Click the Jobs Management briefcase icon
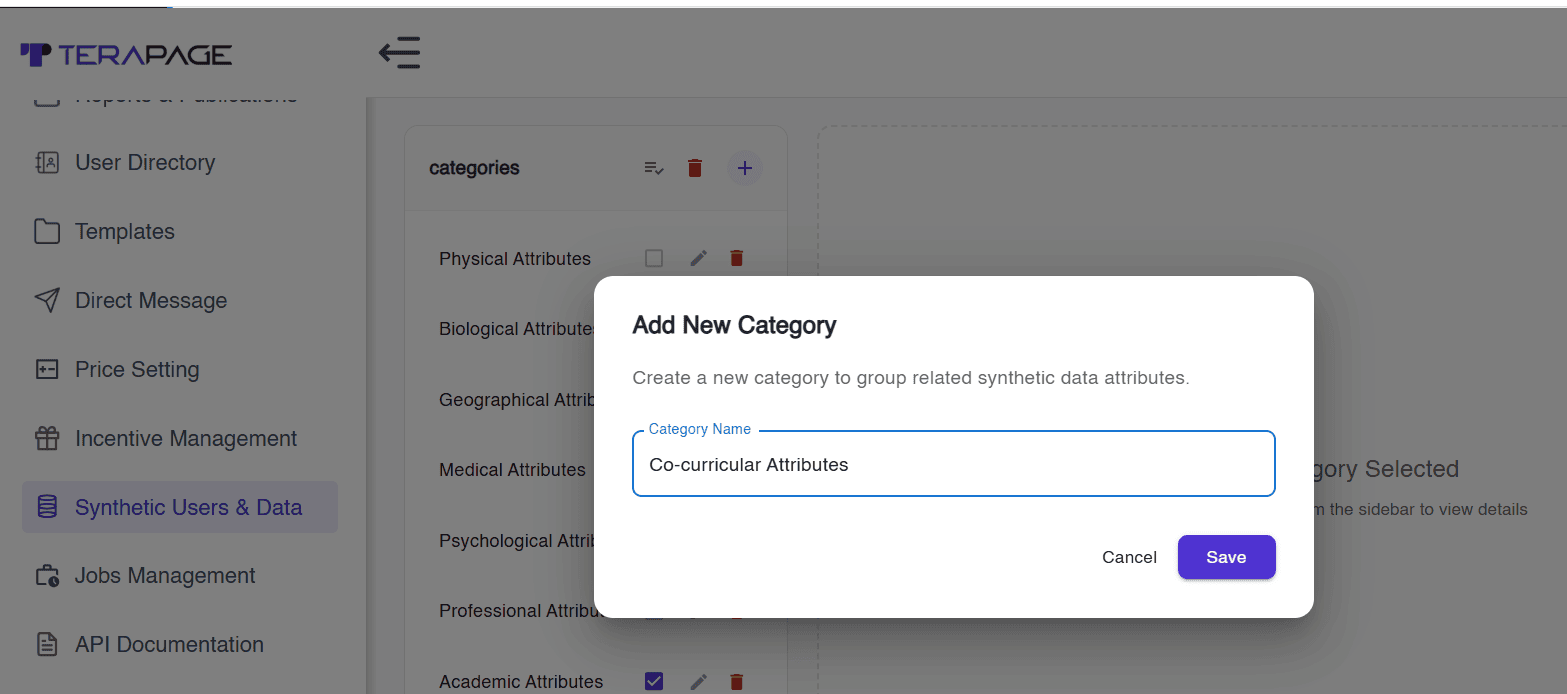The height and width of the screenshot is (694, 1567). (47, 576)
